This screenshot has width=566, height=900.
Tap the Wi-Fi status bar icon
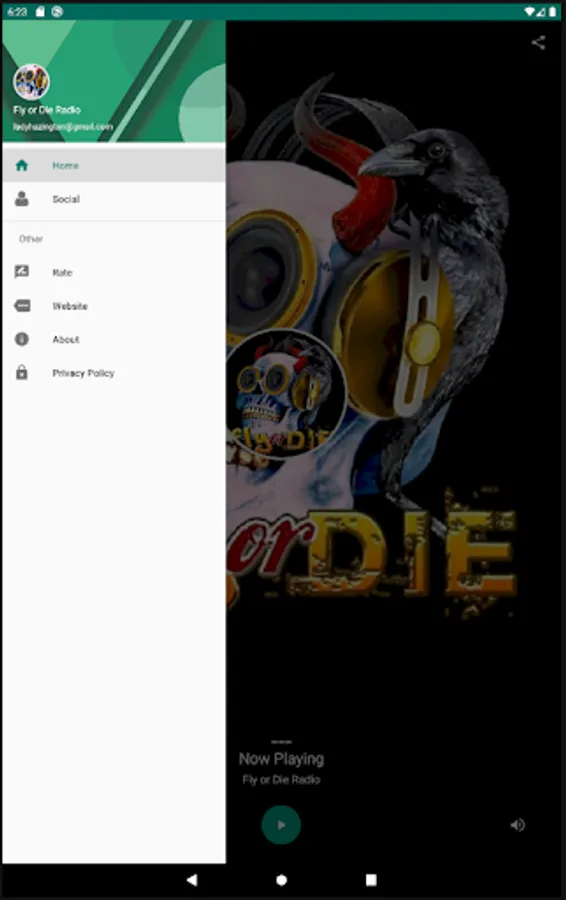coord(529,11)
